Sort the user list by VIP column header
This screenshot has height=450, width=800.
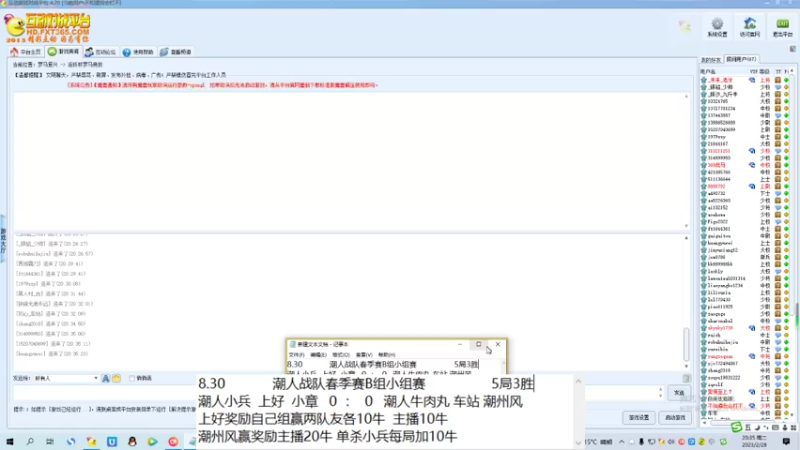753,72
